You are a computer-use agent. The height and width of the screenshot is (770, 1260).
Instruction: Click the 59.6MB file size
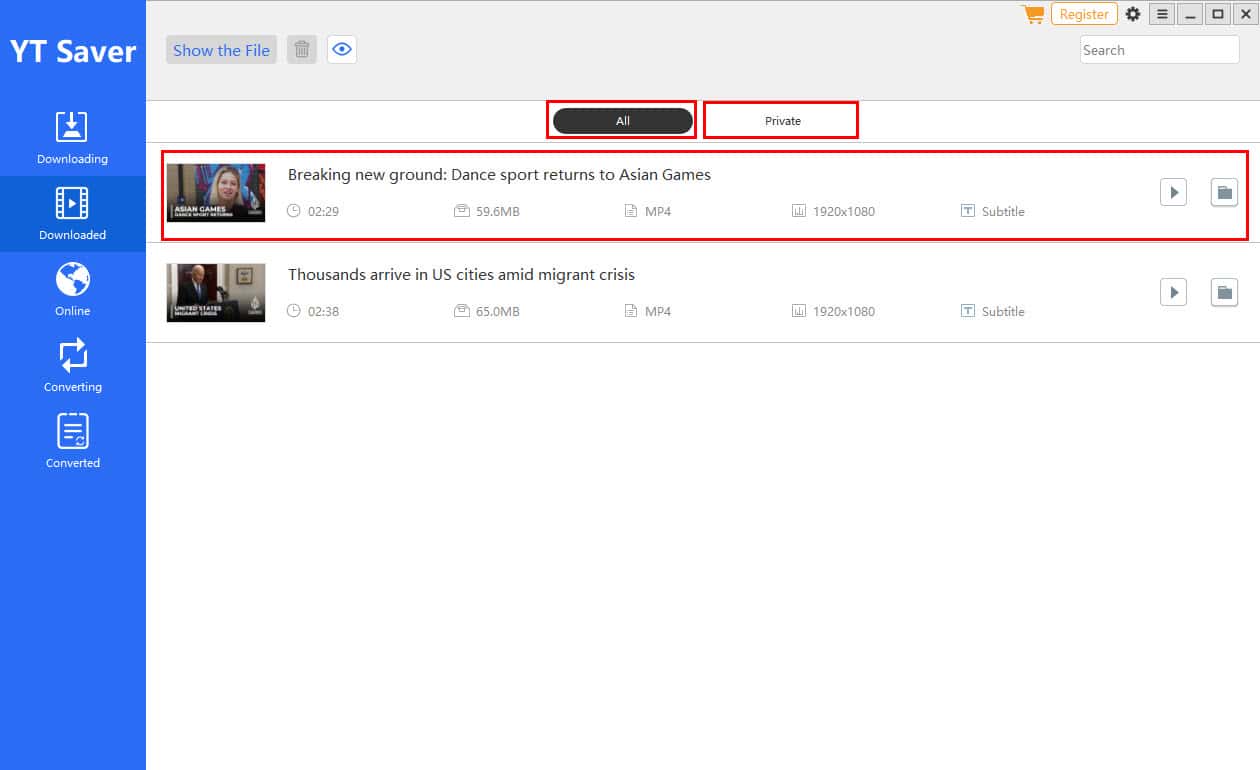point(497,212)
